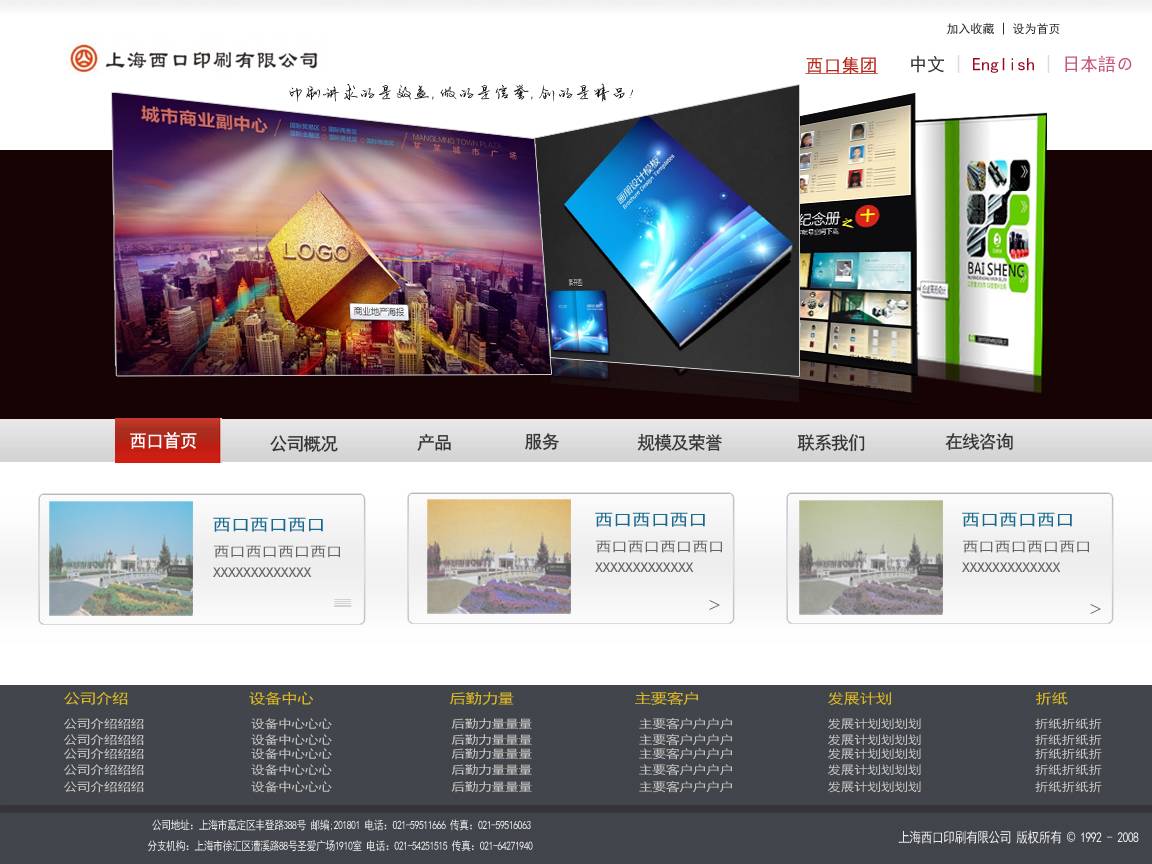Click the 加入收藏 link
The height and width of the screenshot is (864, 1152).
(x=970, y=29)
